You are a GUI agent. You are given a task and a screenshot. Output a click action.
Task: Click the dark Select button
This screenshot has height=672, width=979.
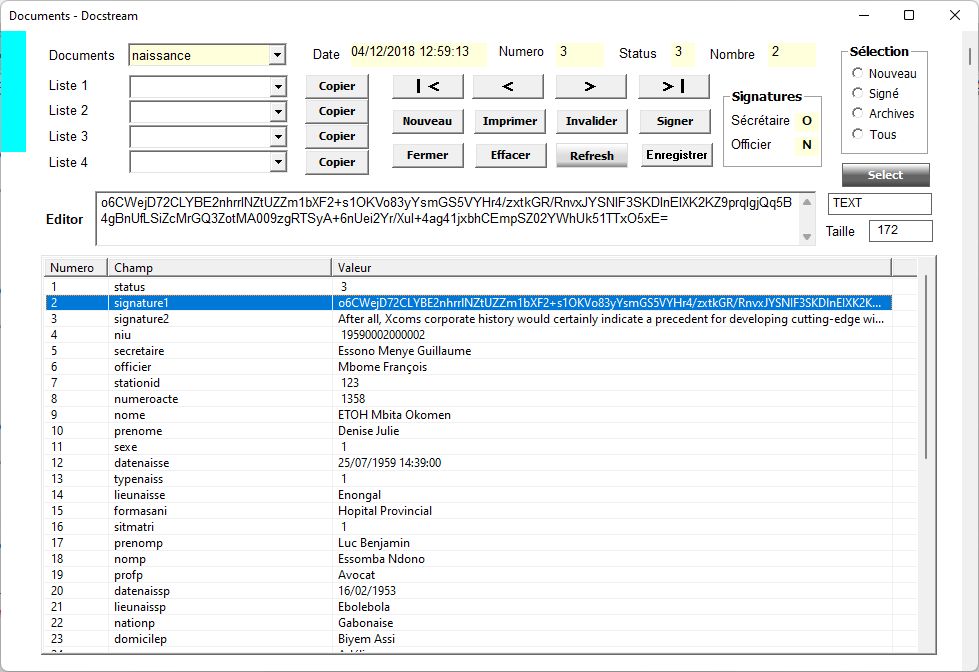885,175
